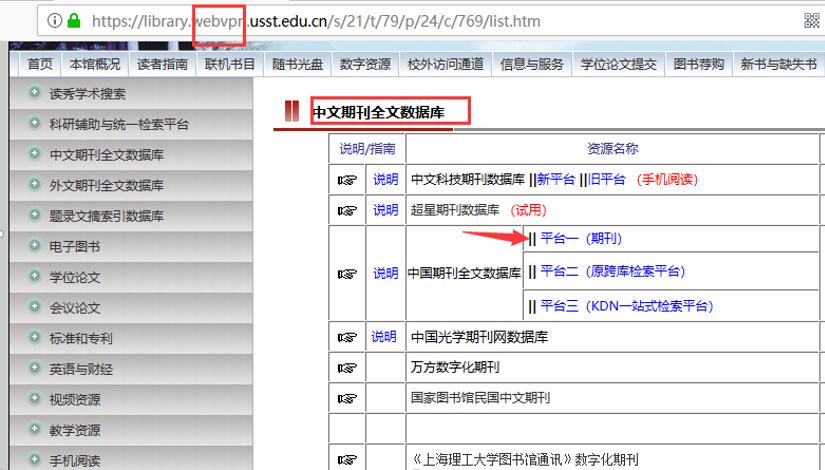Image resolution: width=825 pixels, height=470 pixels.
Task: Click the plus icon beside 电子图书
Action: pyautogui.click(x=34, y=246)
